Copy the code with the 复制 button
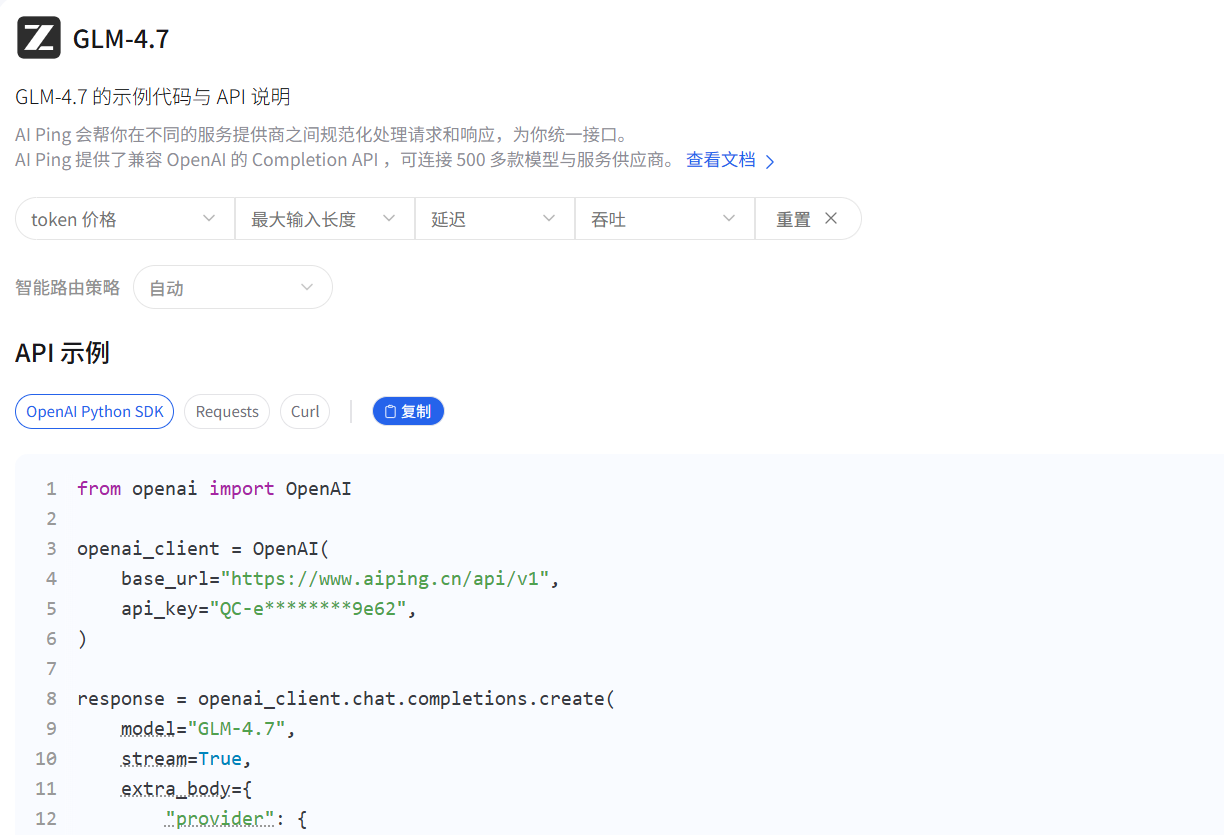Image resolution: width=1224 pixels, height=835 pixels. (408, 411)
